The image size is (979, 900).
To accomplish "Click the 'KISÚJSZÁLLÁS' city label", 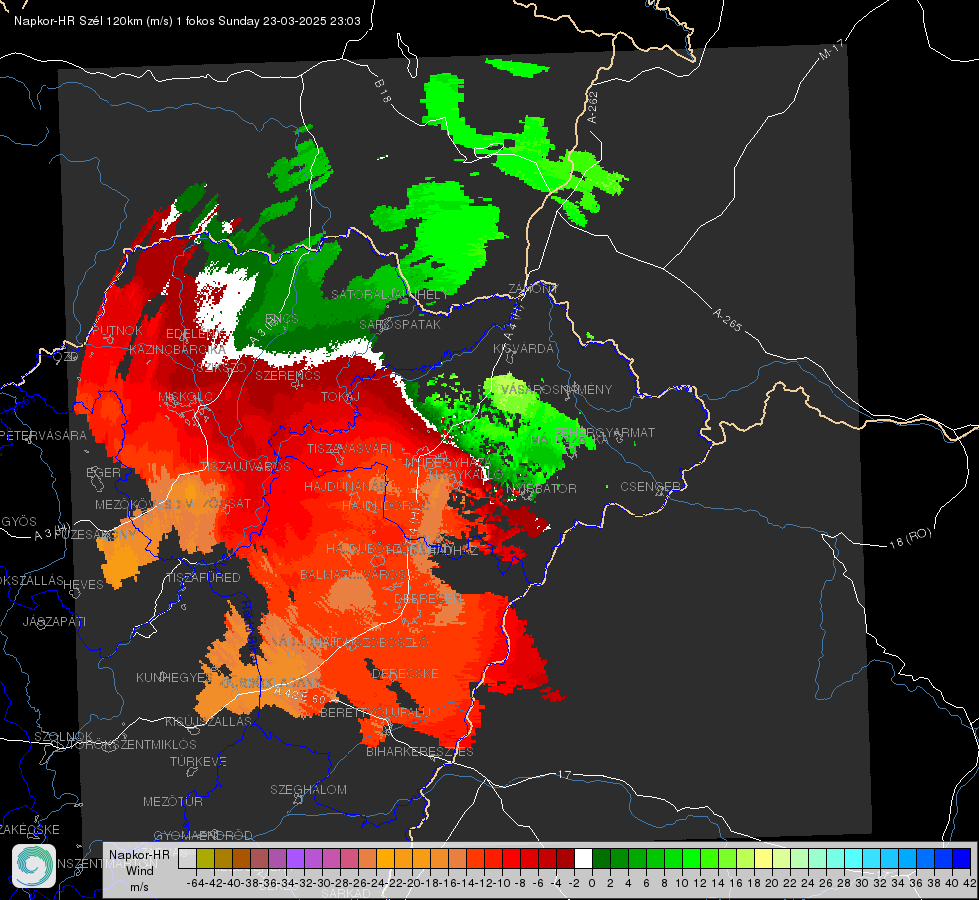I will click(209, 722).
